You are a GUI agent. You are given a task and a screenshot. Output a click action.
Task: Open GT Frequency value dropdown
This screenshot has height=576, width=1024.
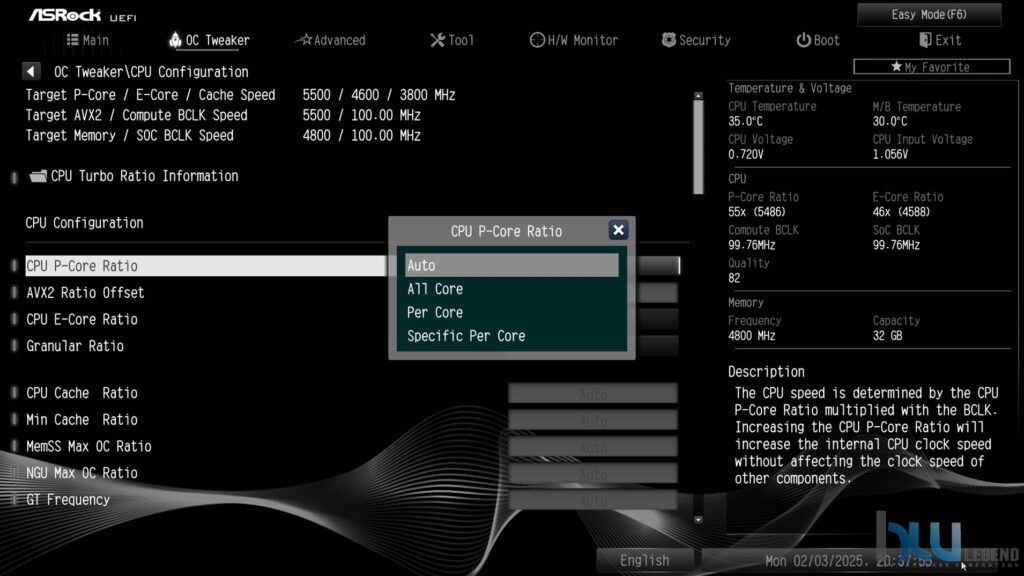[x=593, y=502]
